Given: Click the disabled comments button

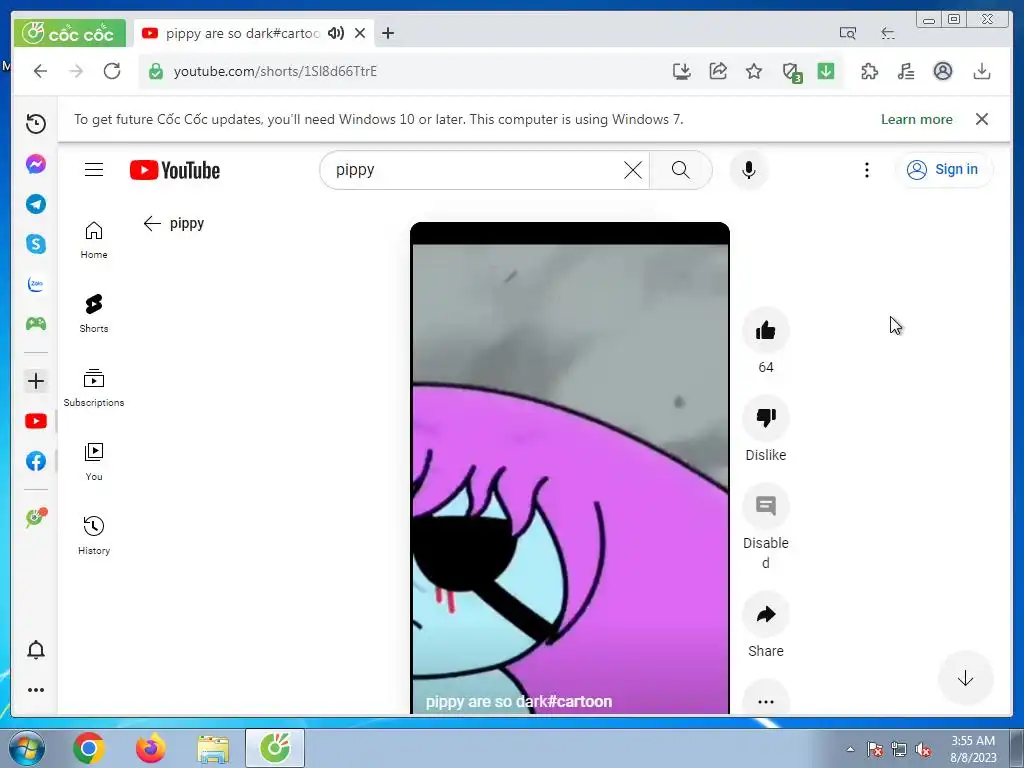Looking at the screenshot, I should (766, 506).
